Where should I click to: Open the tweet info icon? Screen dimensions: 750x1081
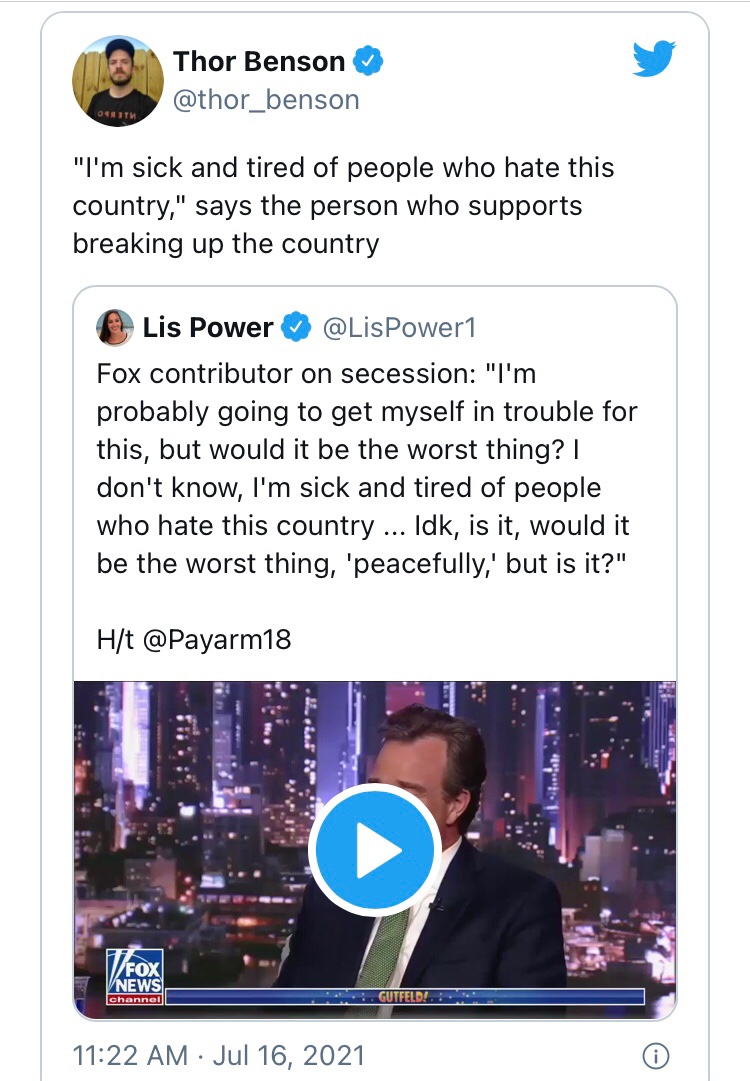(x=654, y=1055)
